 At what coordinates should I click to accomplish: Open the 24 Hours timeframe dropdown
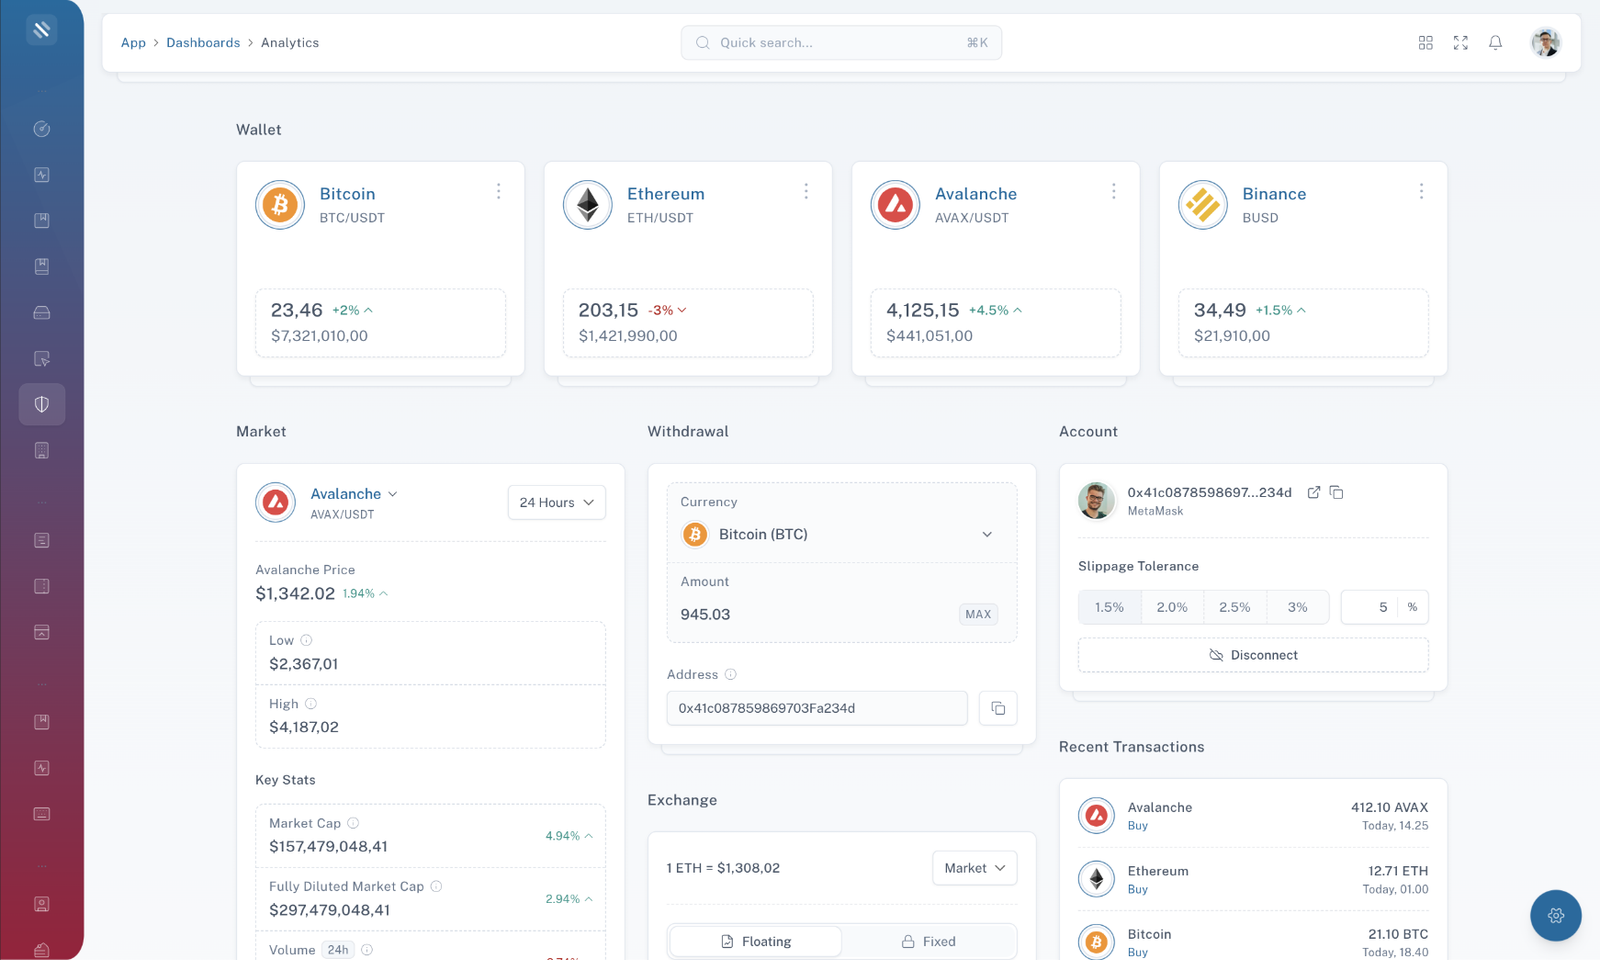[556, 502]
